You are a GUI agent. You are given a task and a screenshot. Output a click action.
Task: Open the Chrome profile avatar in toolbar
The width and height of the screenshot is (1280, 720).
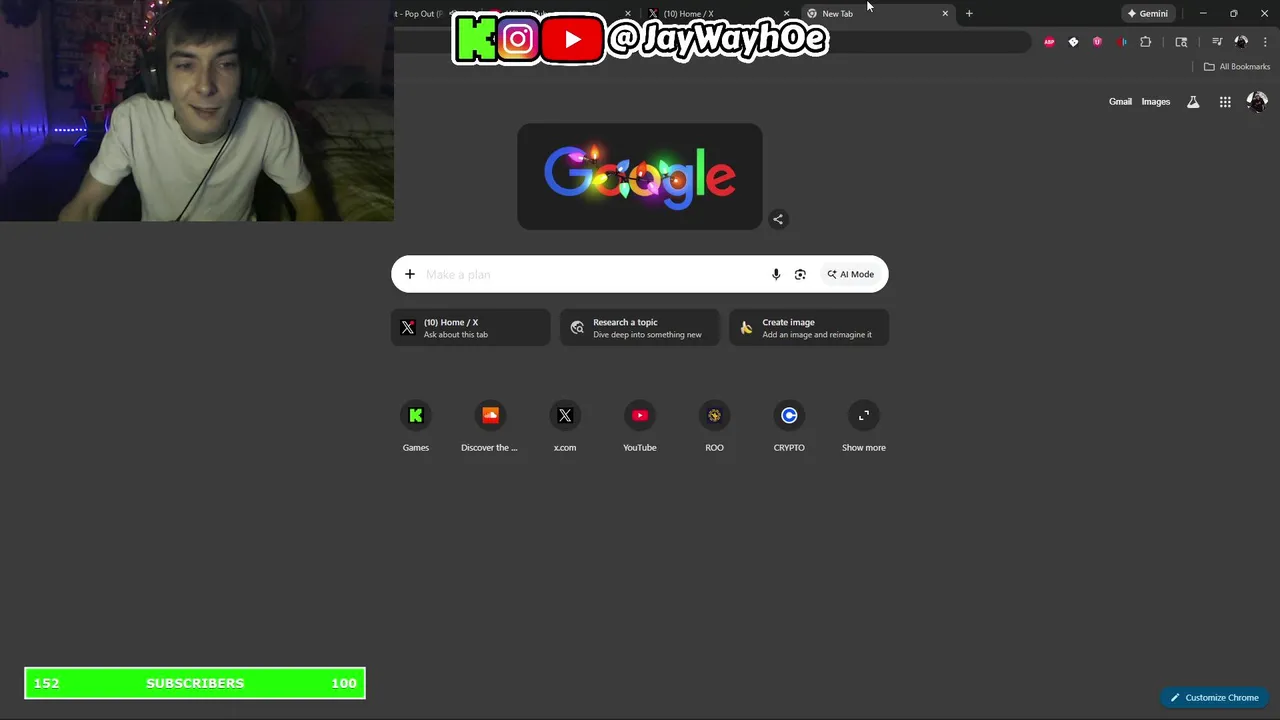(1241, 42)
